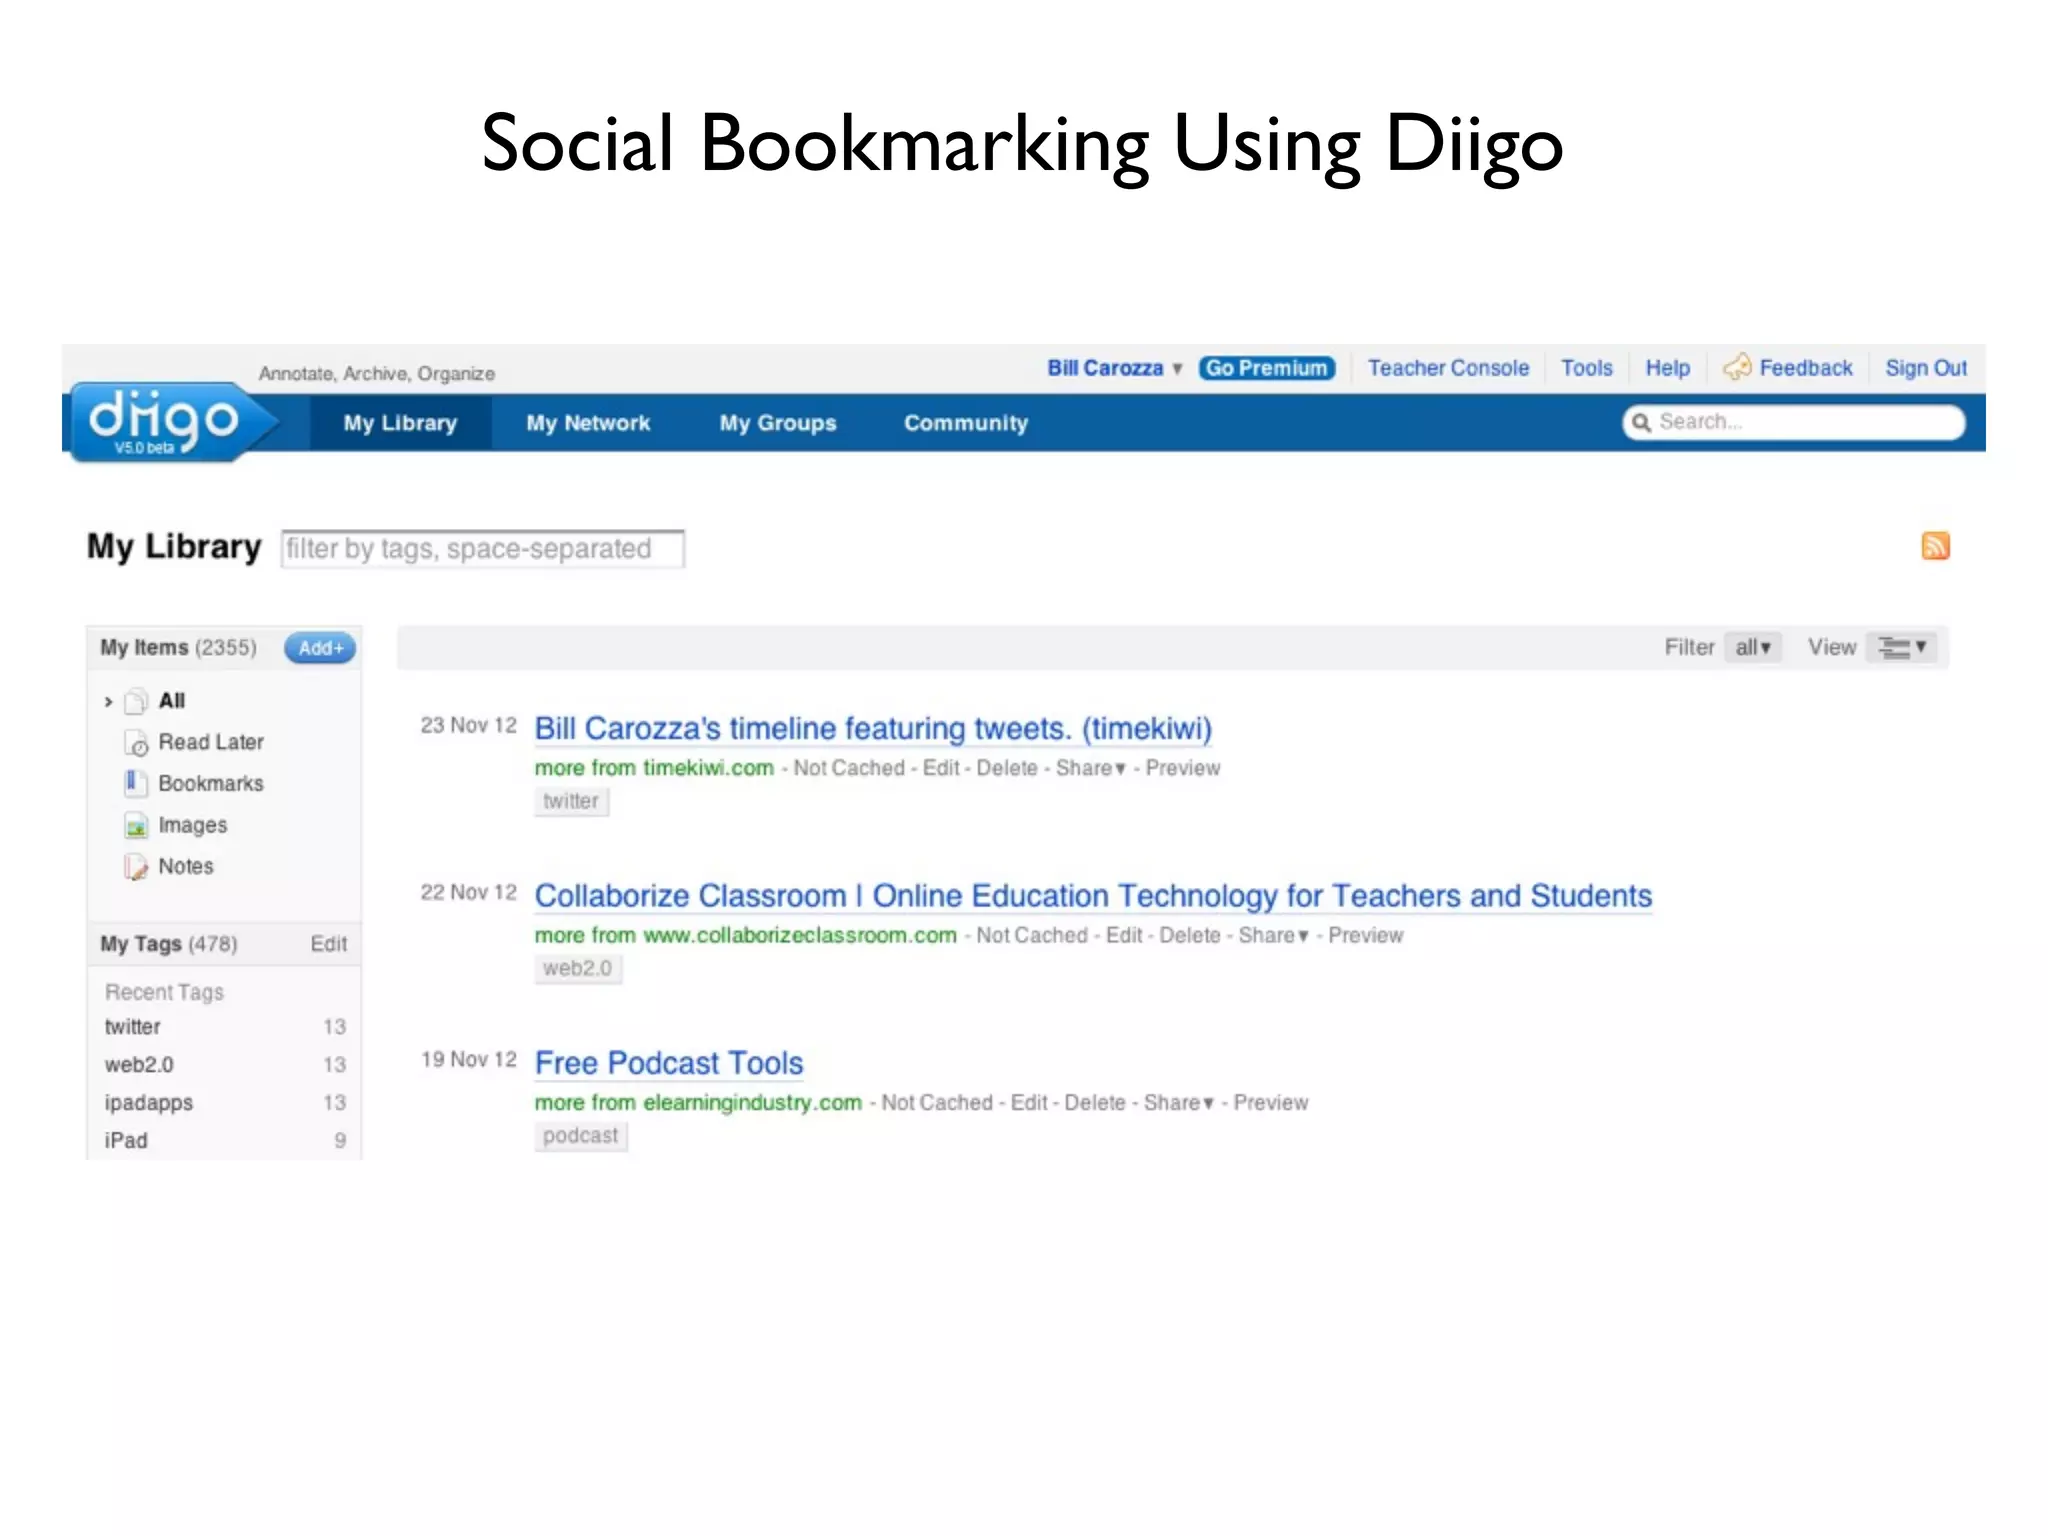The image size is (2048, 1536).
Task: Click the Notes pencil icon
Action: tap(136, 867)
